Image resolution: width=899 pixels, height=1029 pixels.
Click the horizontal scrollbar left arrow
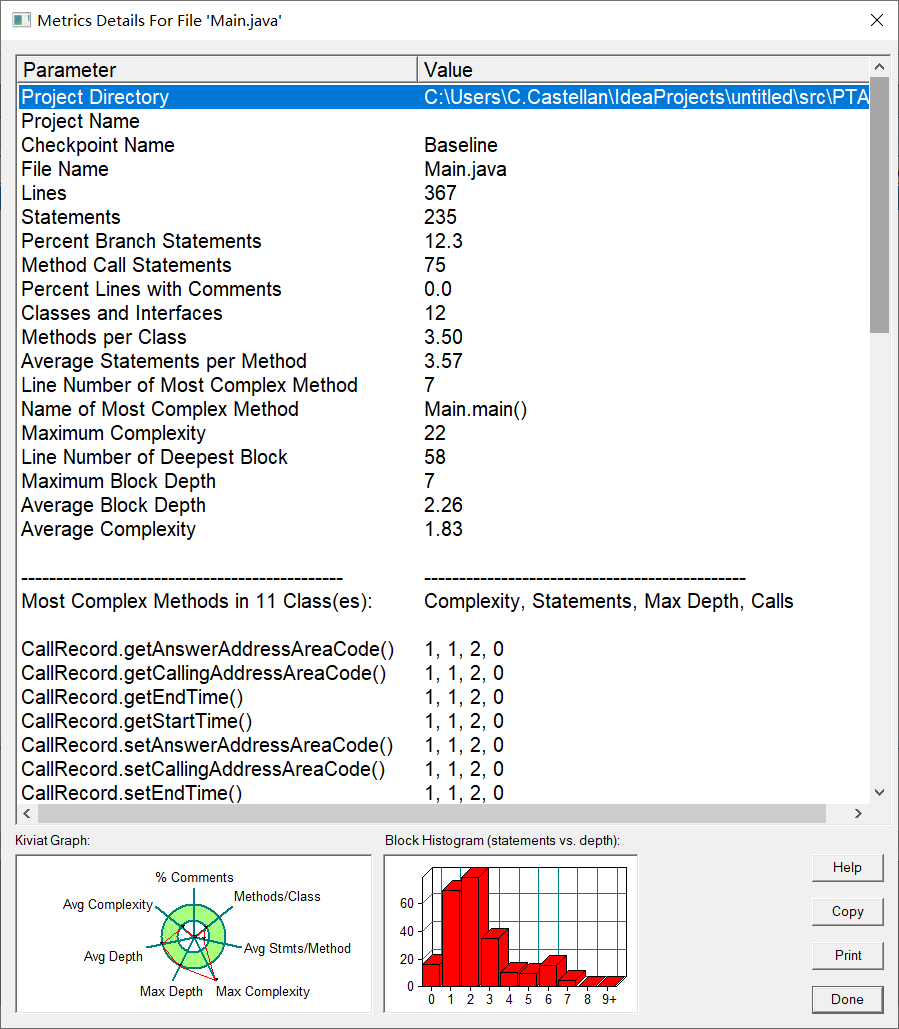pyautogui.click(x=27, y=814)
